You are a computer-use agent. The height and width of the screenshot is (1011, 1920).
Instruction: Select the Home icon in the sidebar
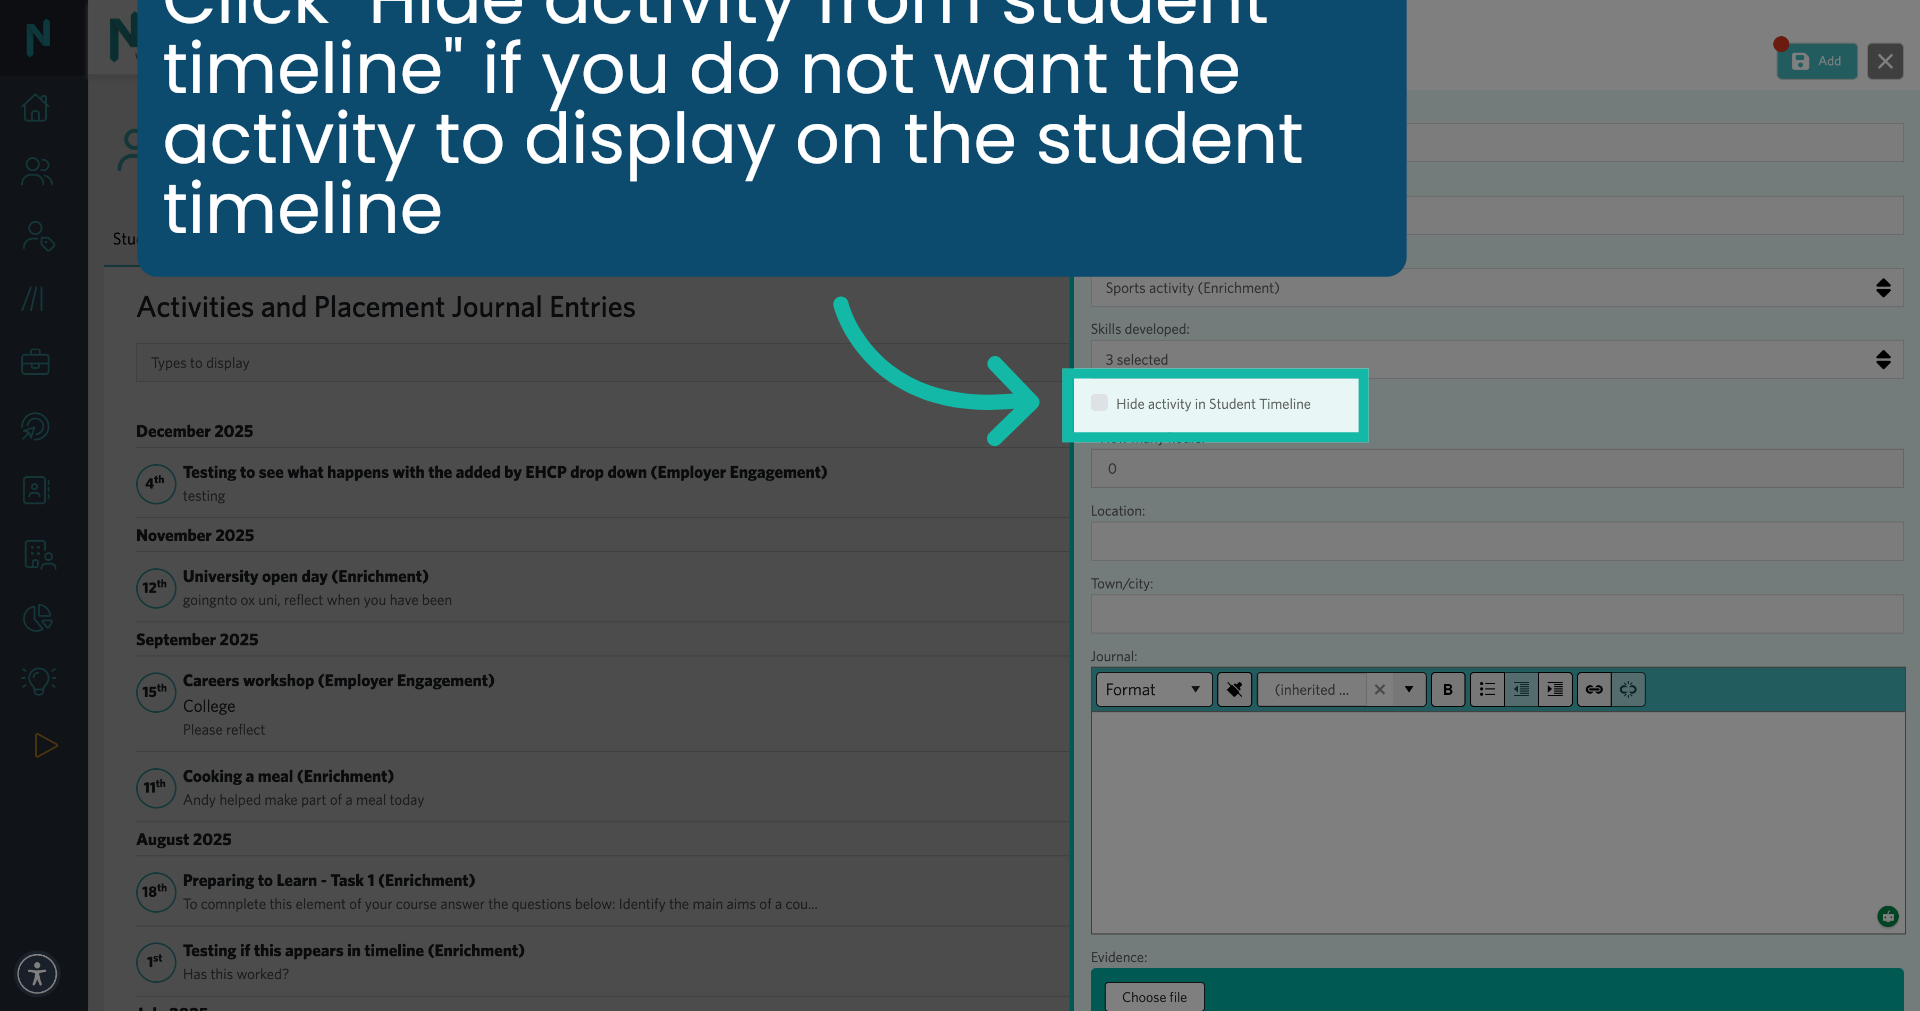tap(37, 108)
